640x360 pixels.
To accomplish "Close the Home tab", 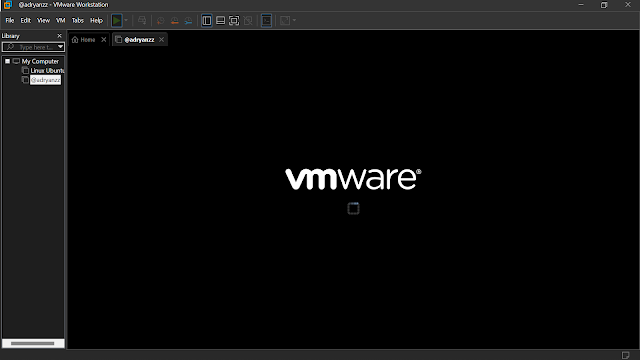I will [x=104, y=40].
